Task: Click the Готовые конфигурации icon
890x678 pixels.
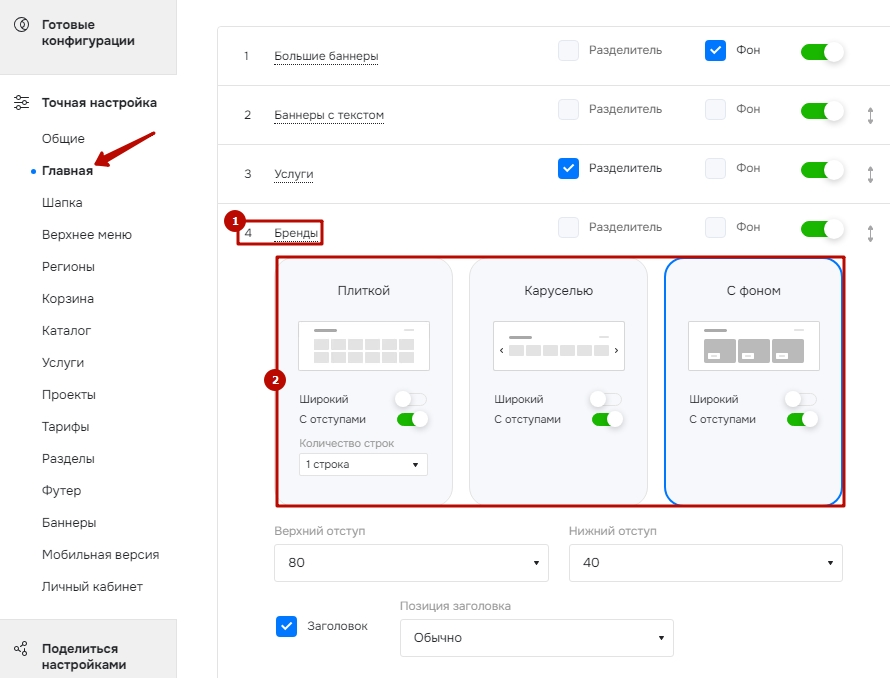Action: (22, 25)
